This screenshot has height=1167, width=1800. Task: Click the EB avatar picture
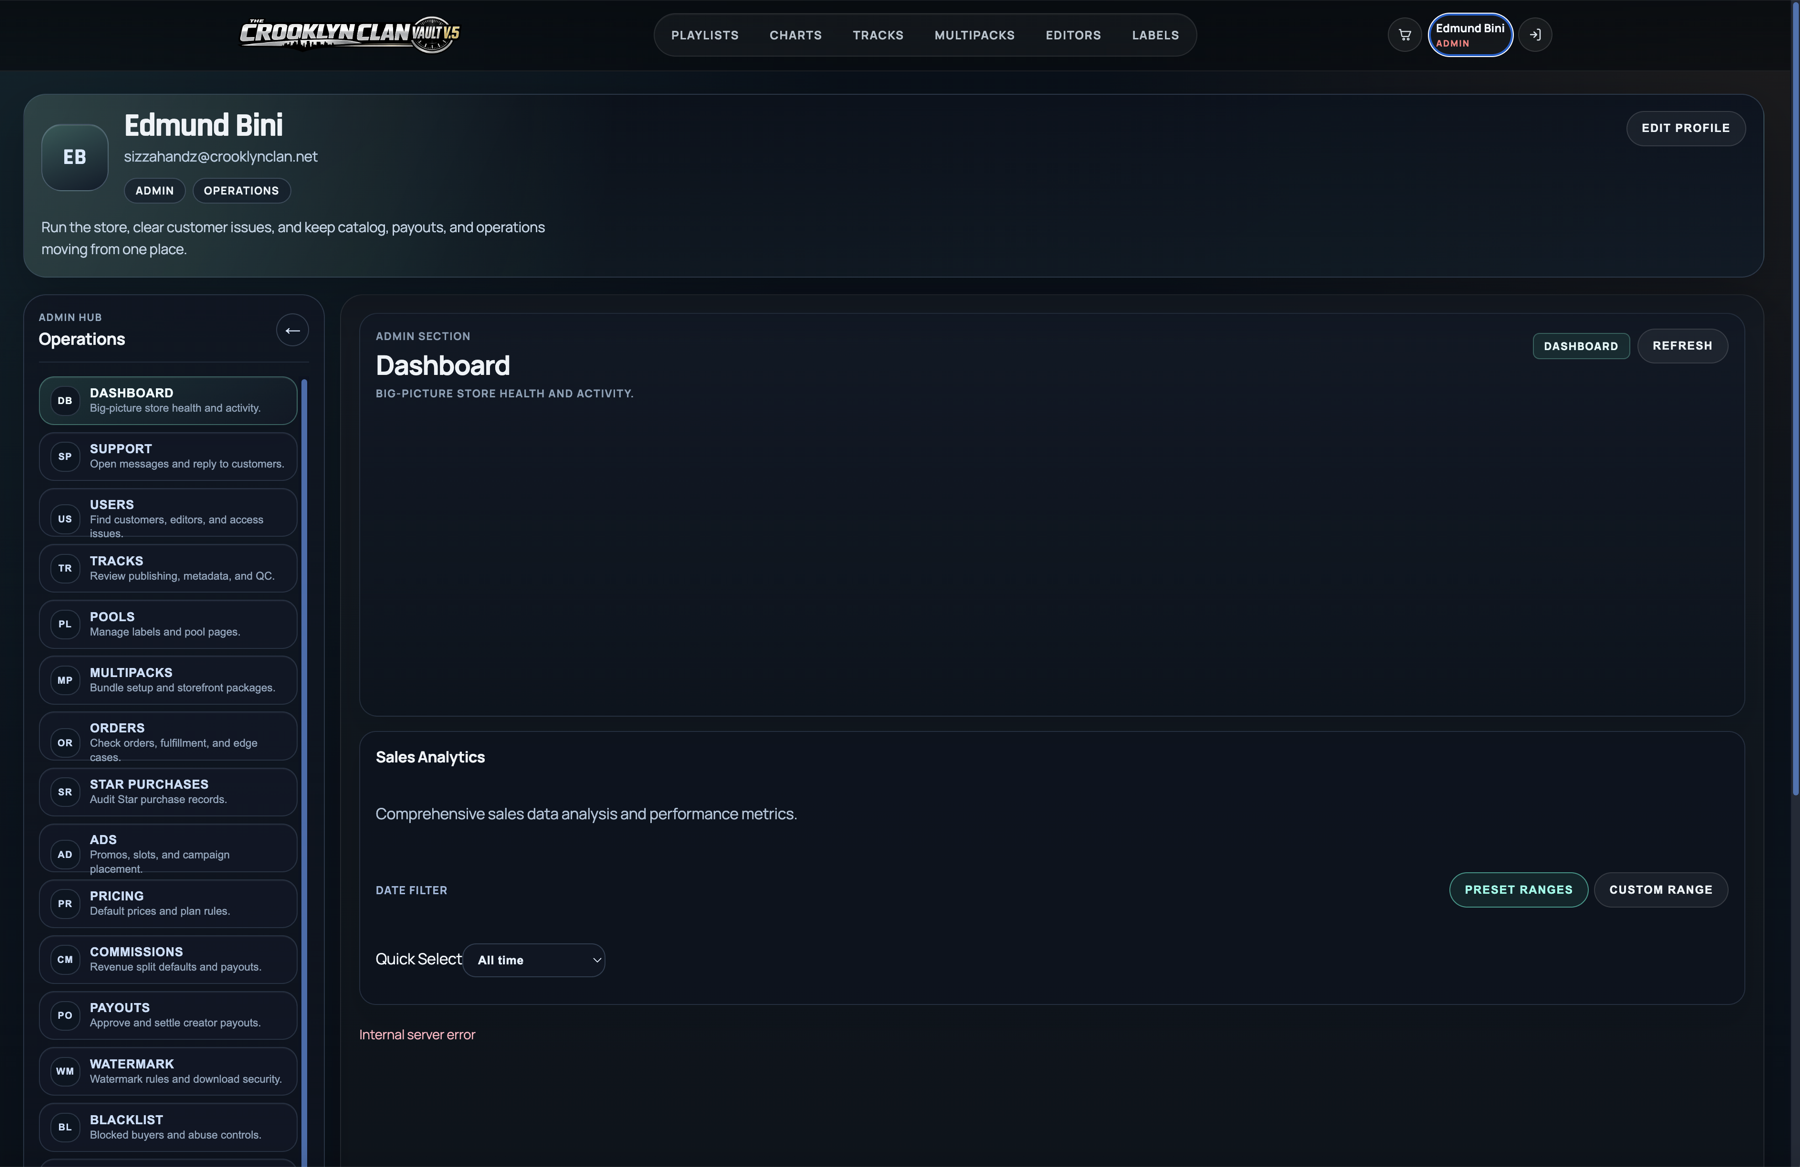(74, 157)
